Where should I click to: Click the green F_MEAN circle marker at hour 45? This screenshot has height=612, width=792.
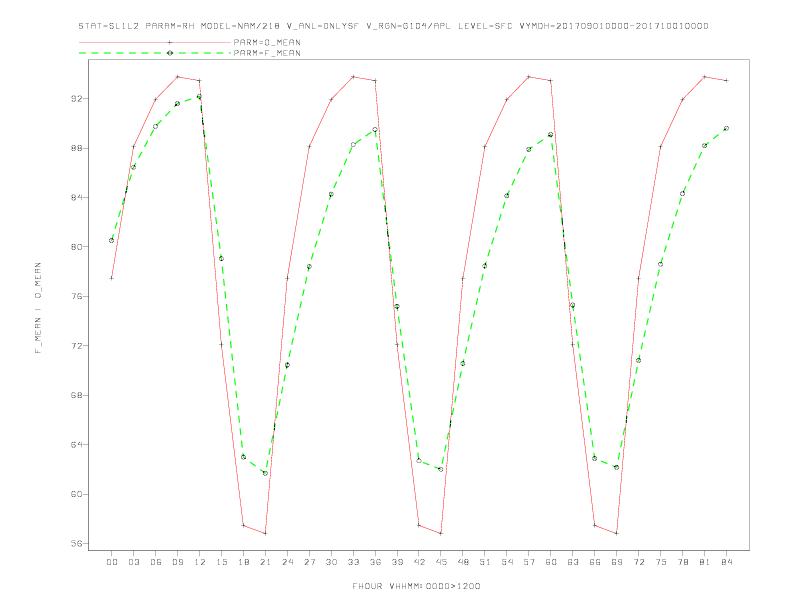point(441,470)
